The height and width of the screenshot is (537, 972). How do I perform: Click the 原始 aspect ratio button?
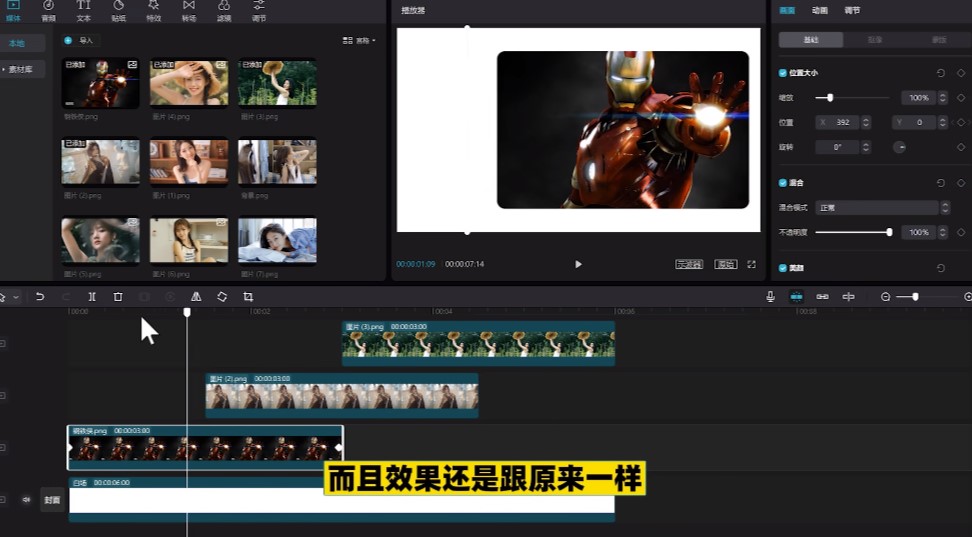pos(725,264)
